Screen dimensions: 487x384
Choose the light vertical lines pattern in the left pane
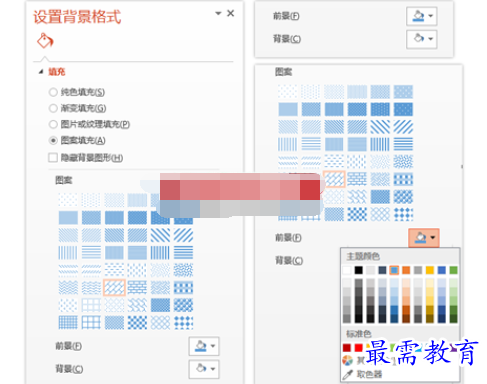[x=68, y=253]
